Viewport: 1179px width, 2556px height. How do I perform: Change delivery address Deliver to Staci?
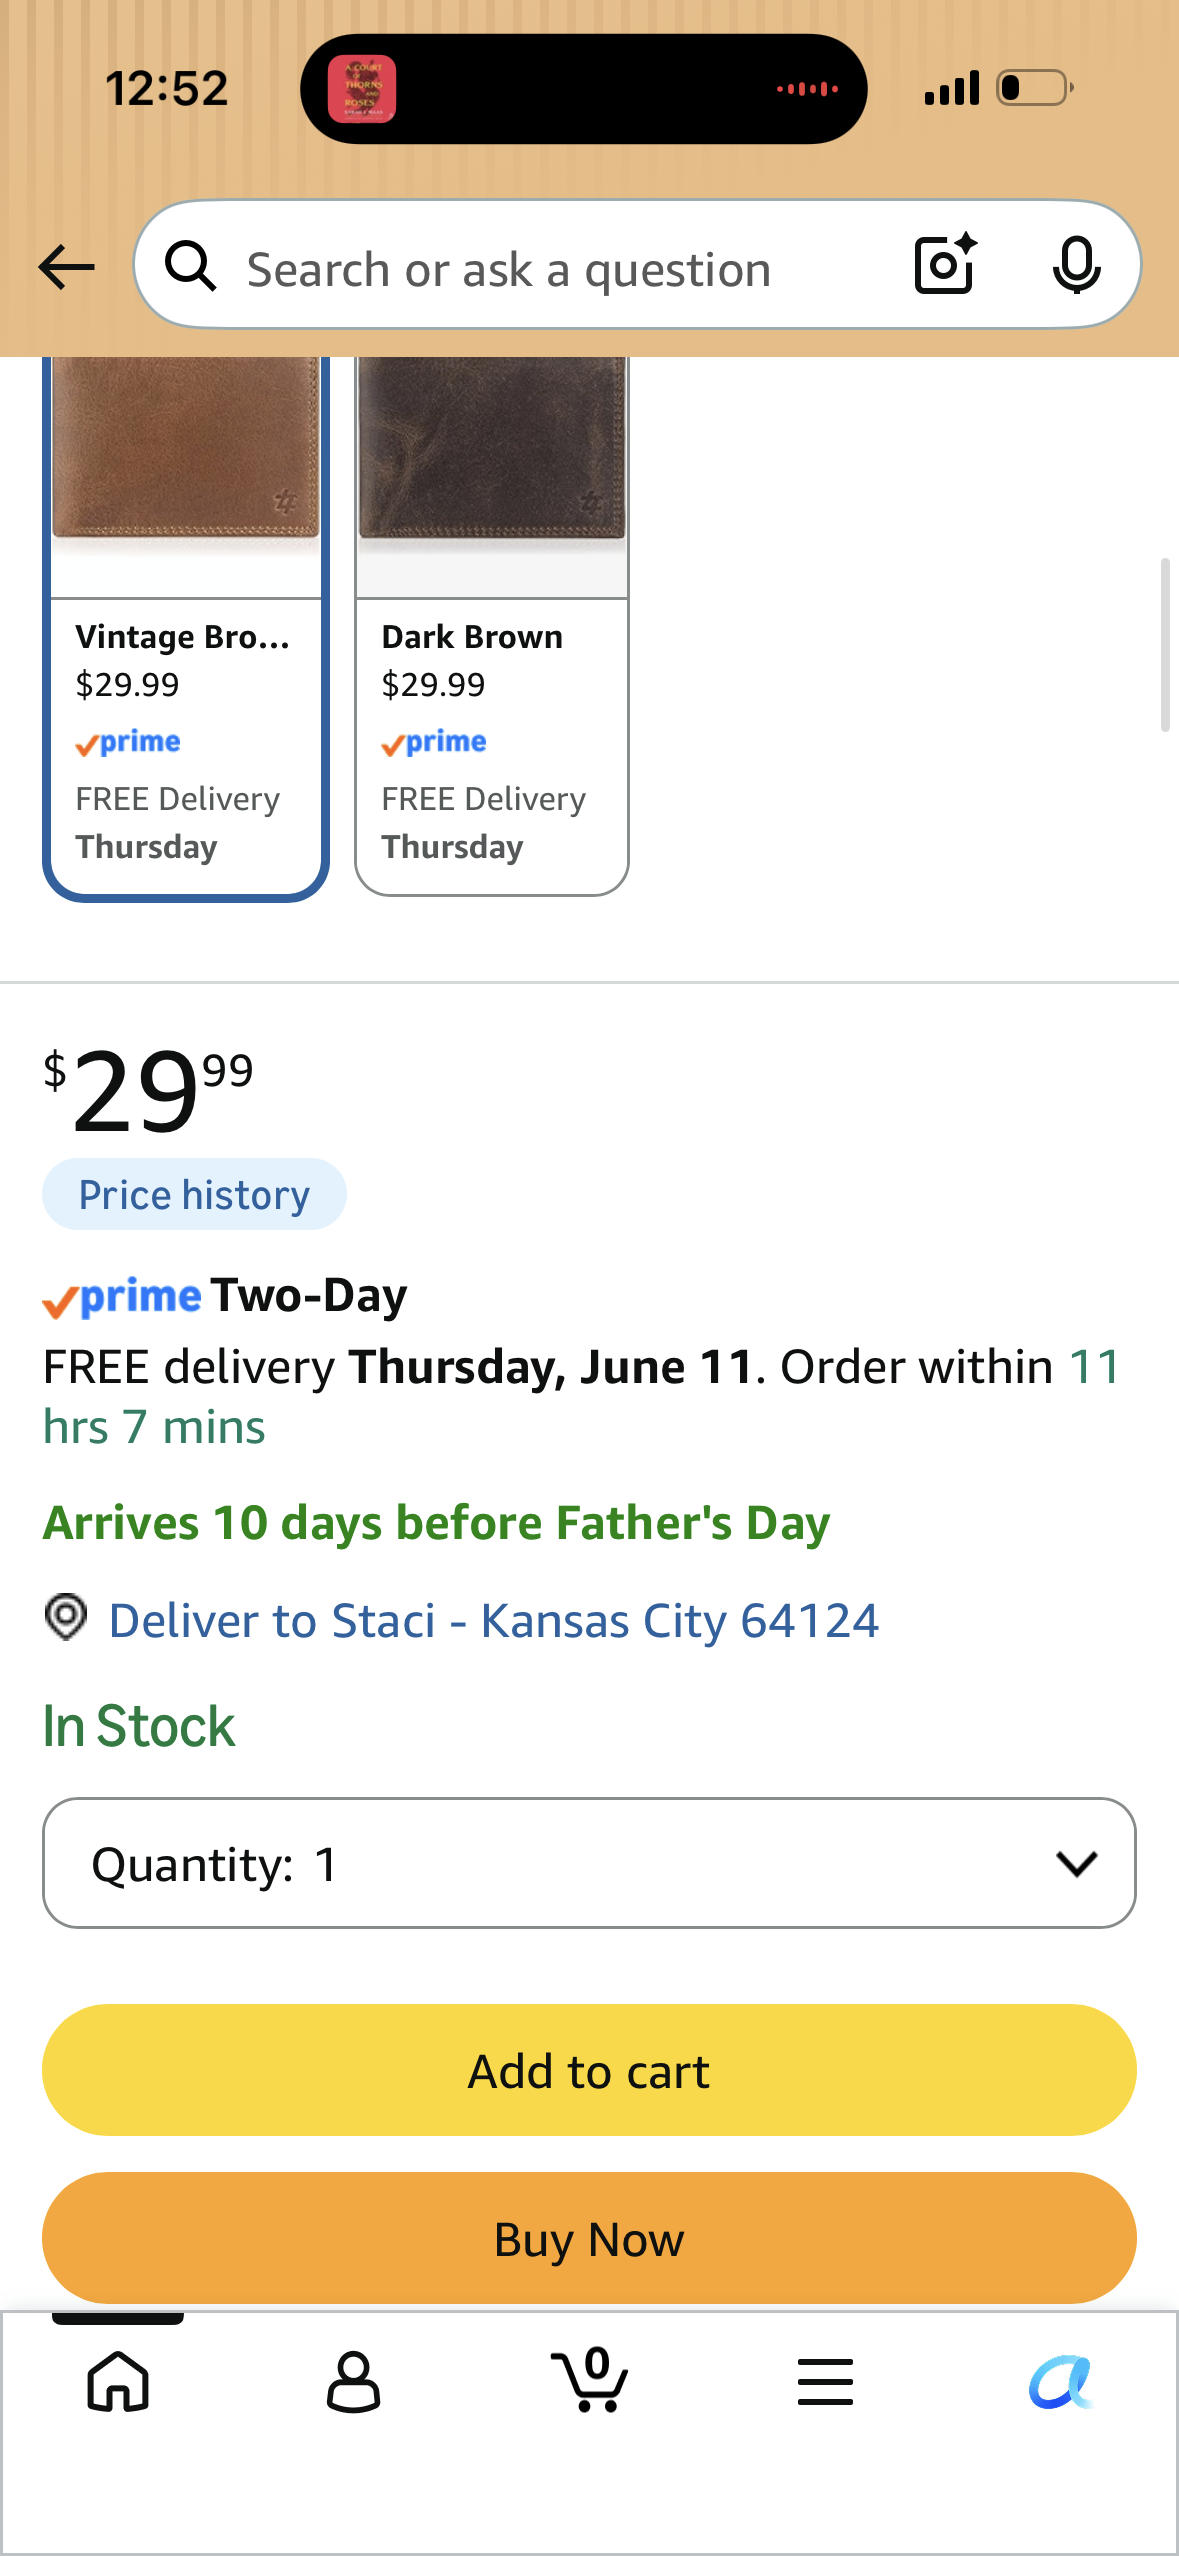(x=493, y=1620)
